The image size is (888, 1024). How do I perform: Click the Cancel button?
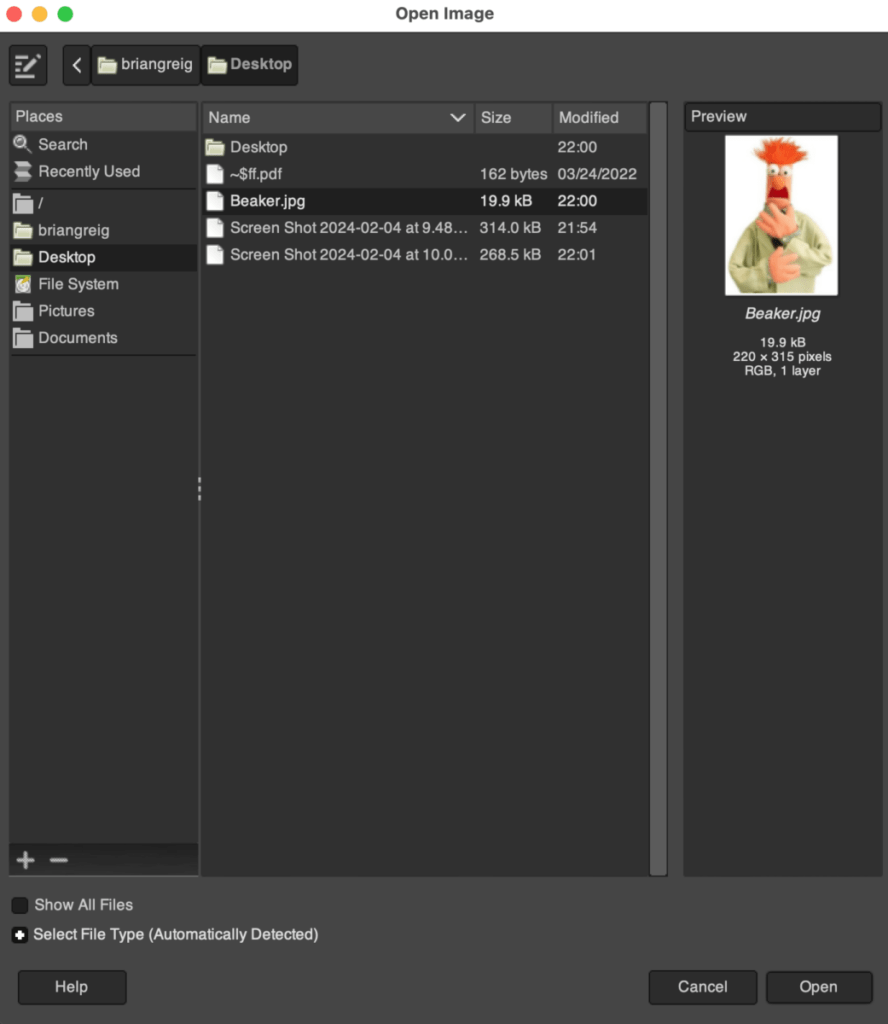[x=702, y=987]
